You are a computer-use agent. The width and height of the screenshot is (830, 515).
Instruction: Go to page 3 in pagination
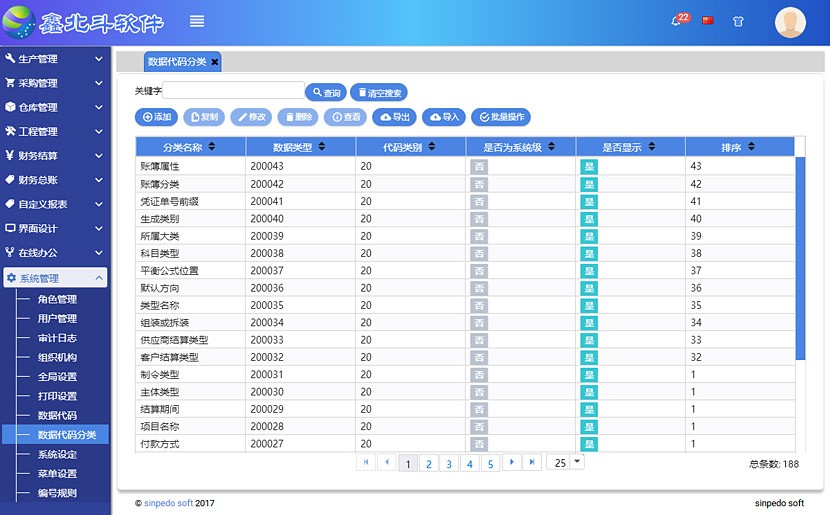click(x=449, y=464)
